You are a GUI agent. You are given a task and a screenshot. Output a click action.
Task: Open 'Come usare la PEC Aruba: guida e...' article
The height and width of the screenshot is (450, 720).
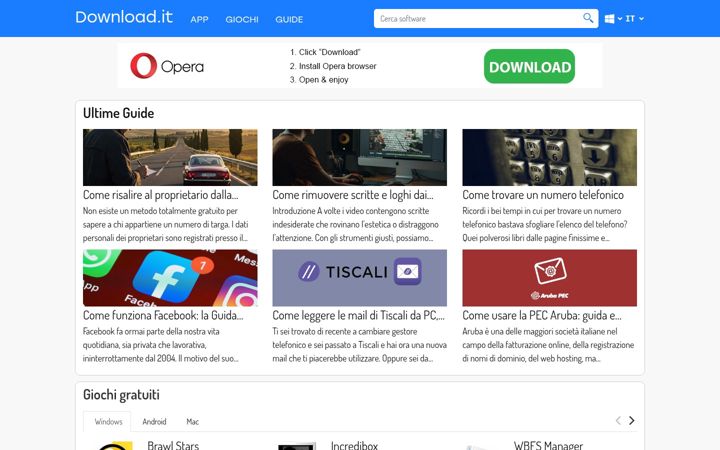coord(542,315)
